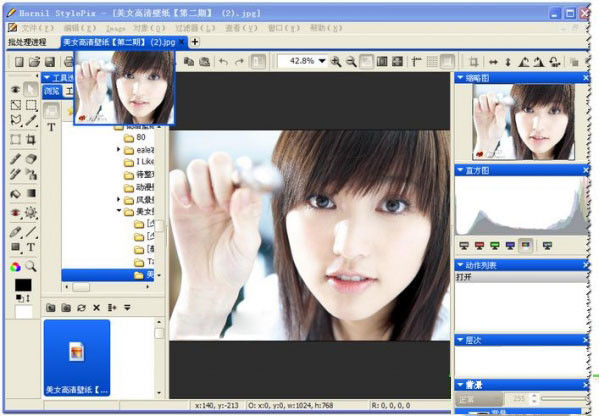
Task: Select the color picker wheel tool
Action: click(x=16, y=267)
